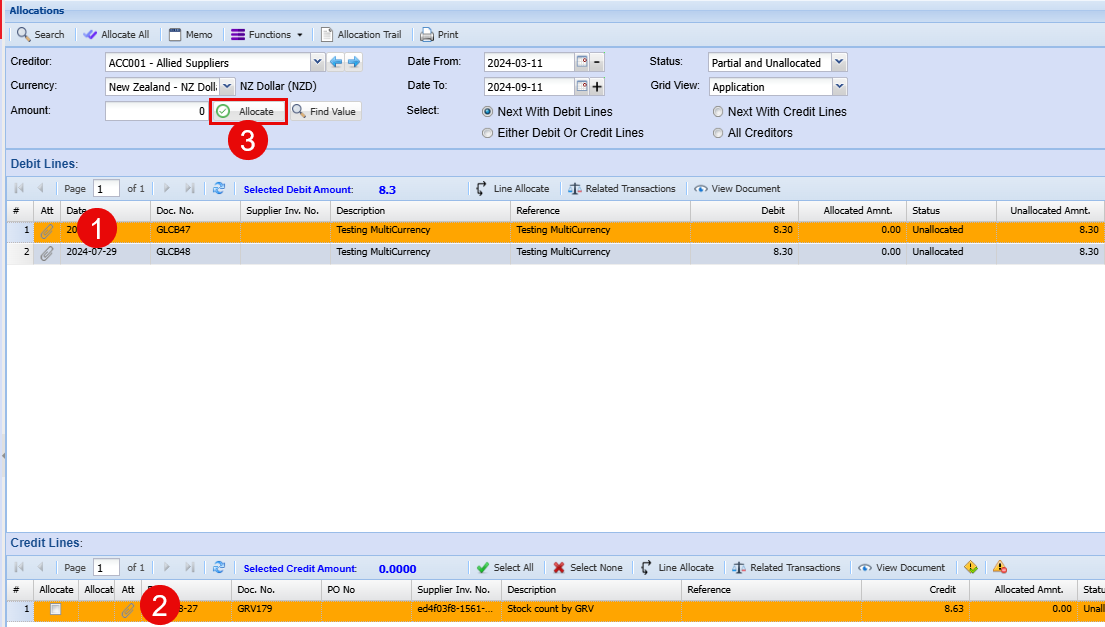This screenshot has width=1105, height=627.
Task: Select Either Debit Or Credit Lines option
Action: [x=488, y=133]
